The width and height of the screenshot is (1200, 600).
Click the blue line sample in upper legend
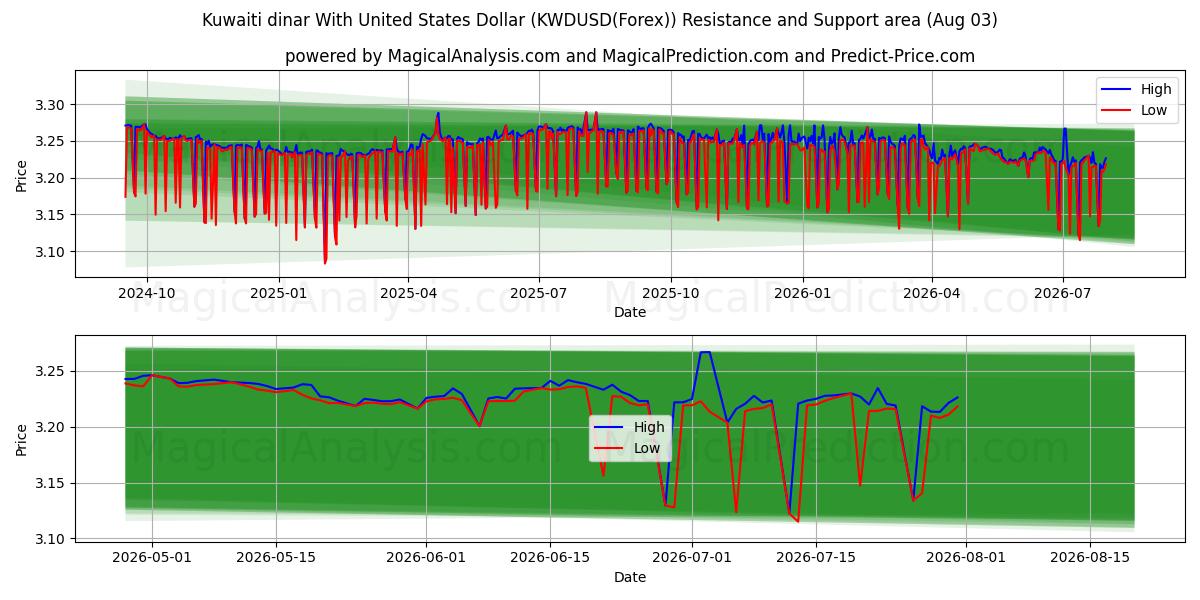(x=1117, y=90)
